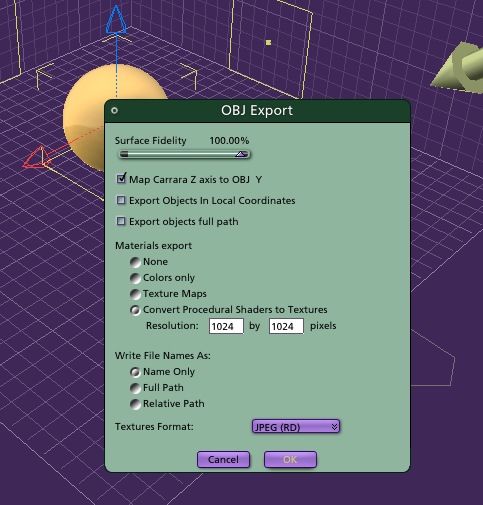This screenshot has width=483, height=505.
Task: Enable Export Objects In Local Coordinates
Action: coord(121,200)
